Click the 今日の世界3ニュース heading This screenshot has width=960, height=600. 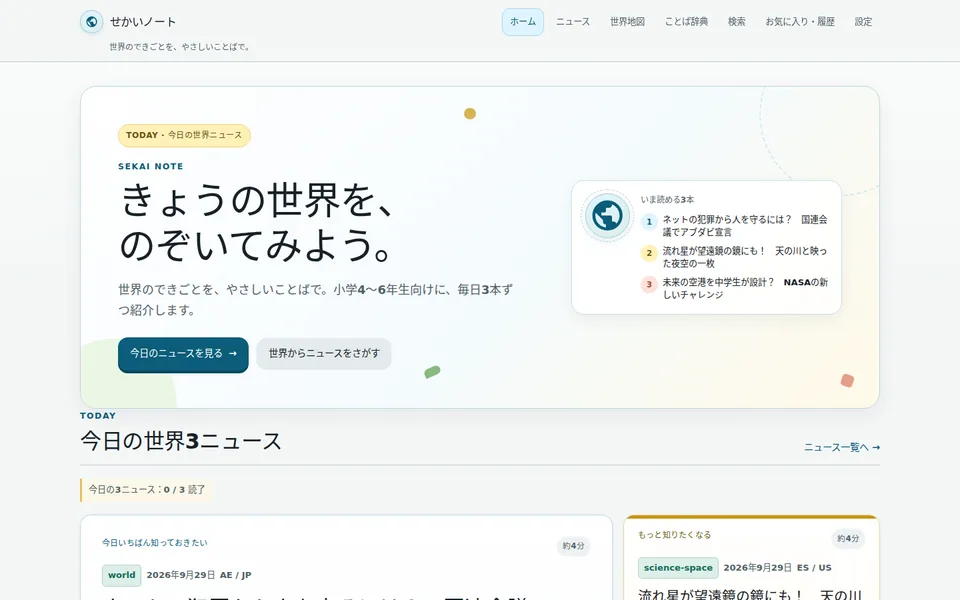coord(181,441)
